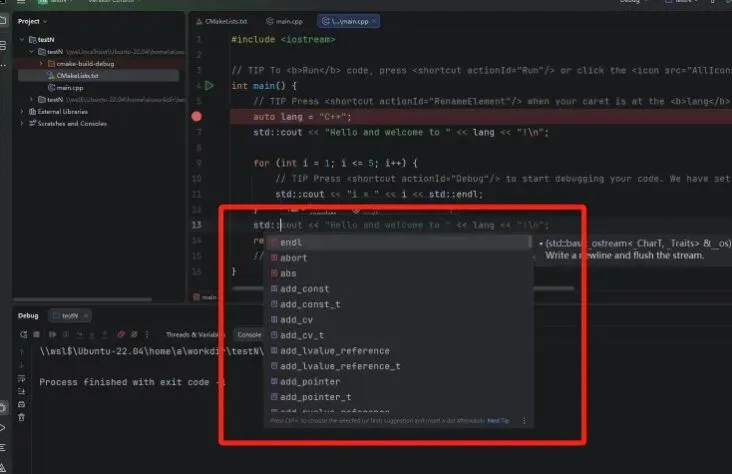The width and height of the screenshot is (732, 474).
Task: Open the Structure tool window icon
Action: [3, 45]
